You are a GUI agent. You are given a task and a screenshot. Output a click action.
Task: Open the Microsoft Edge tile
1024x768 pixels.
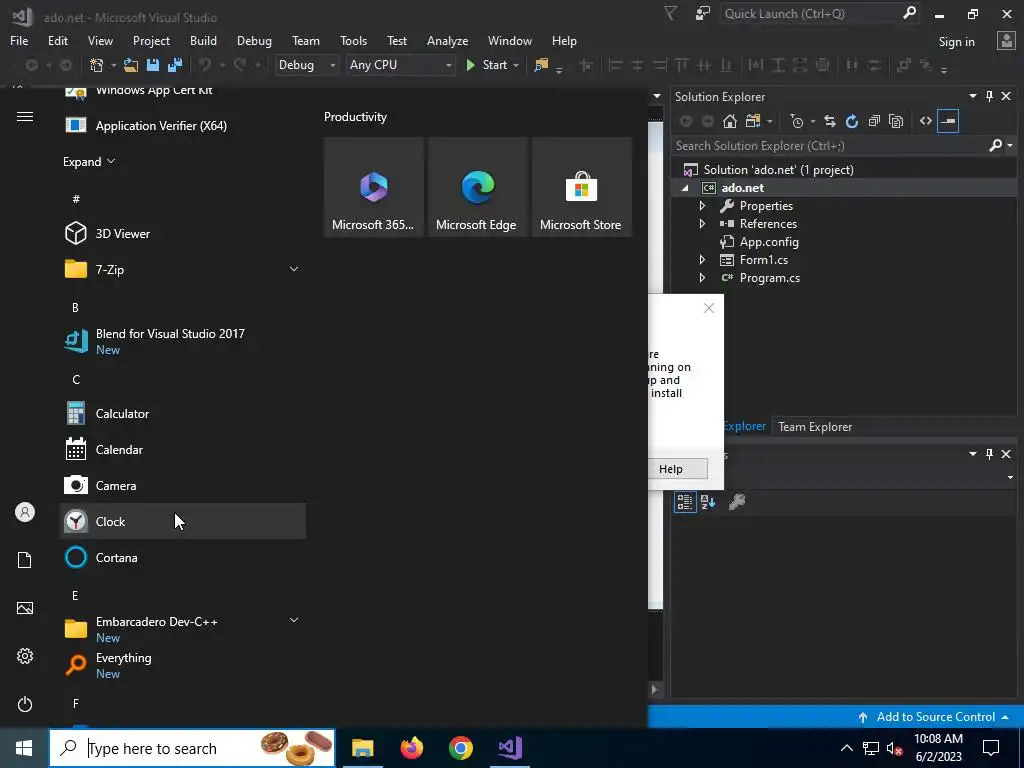click(477, 187)
